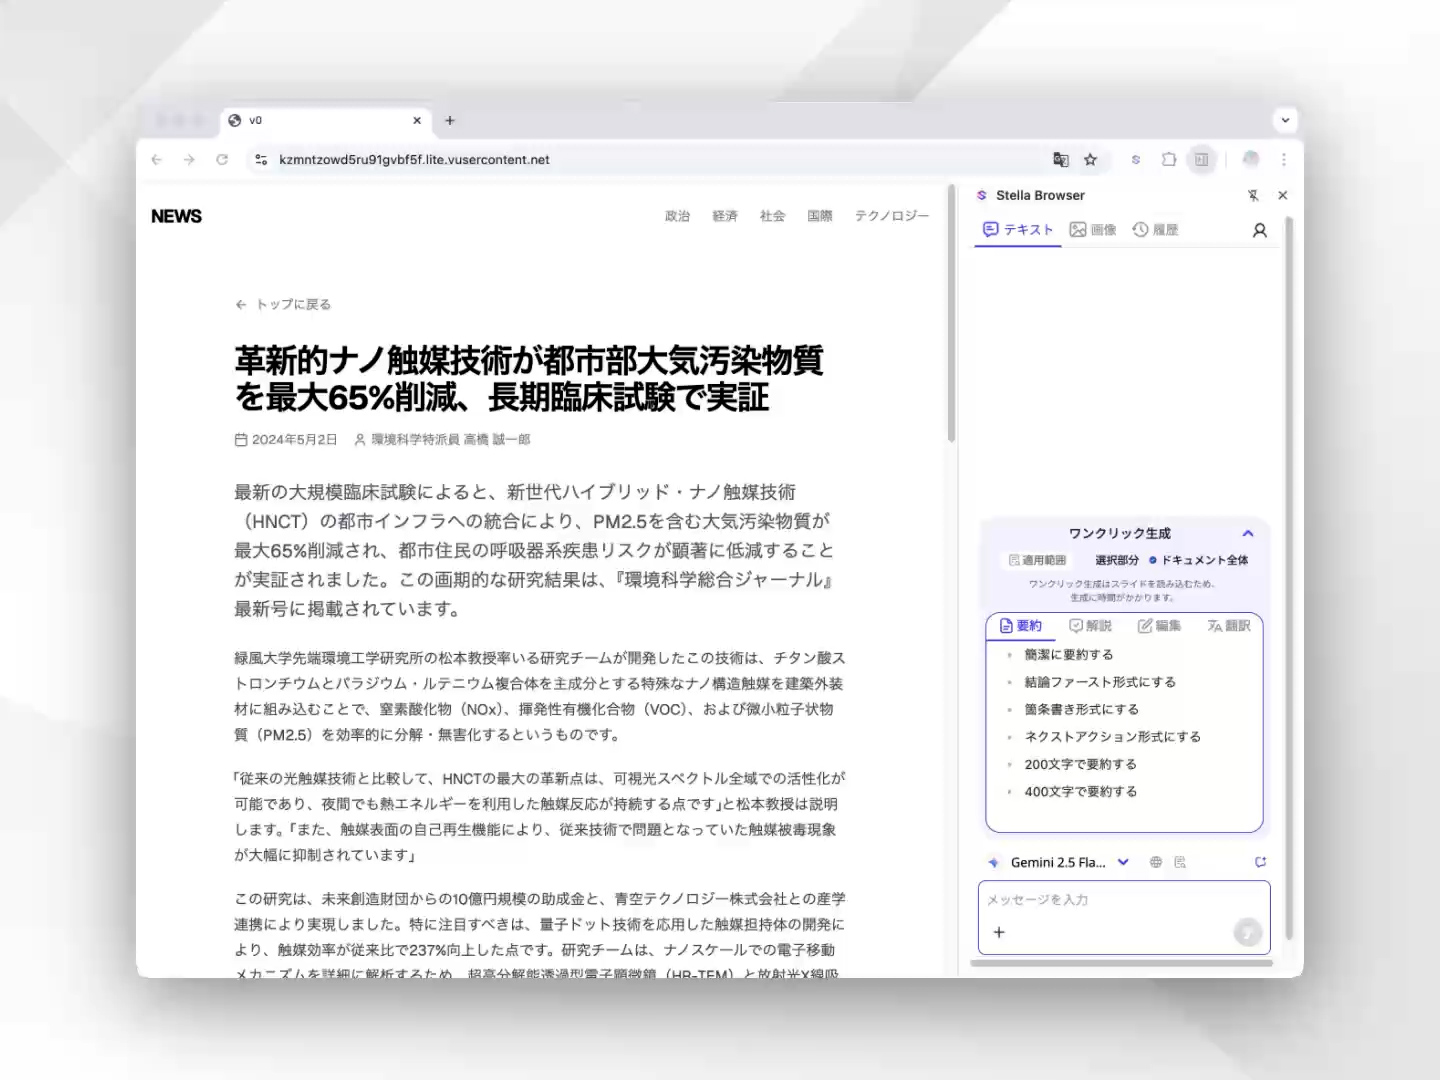The image size is (1440, 1080).
Task: Switch to the 画像 tab
Action: click(x=1093, y=230)
